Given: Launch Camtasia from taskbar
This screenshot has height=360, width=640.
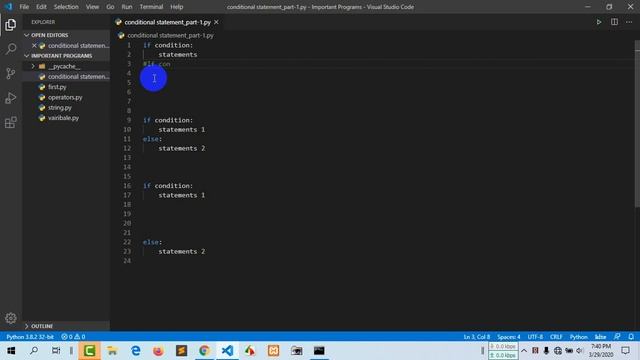Looking at the screenshot, I should 89,351.
